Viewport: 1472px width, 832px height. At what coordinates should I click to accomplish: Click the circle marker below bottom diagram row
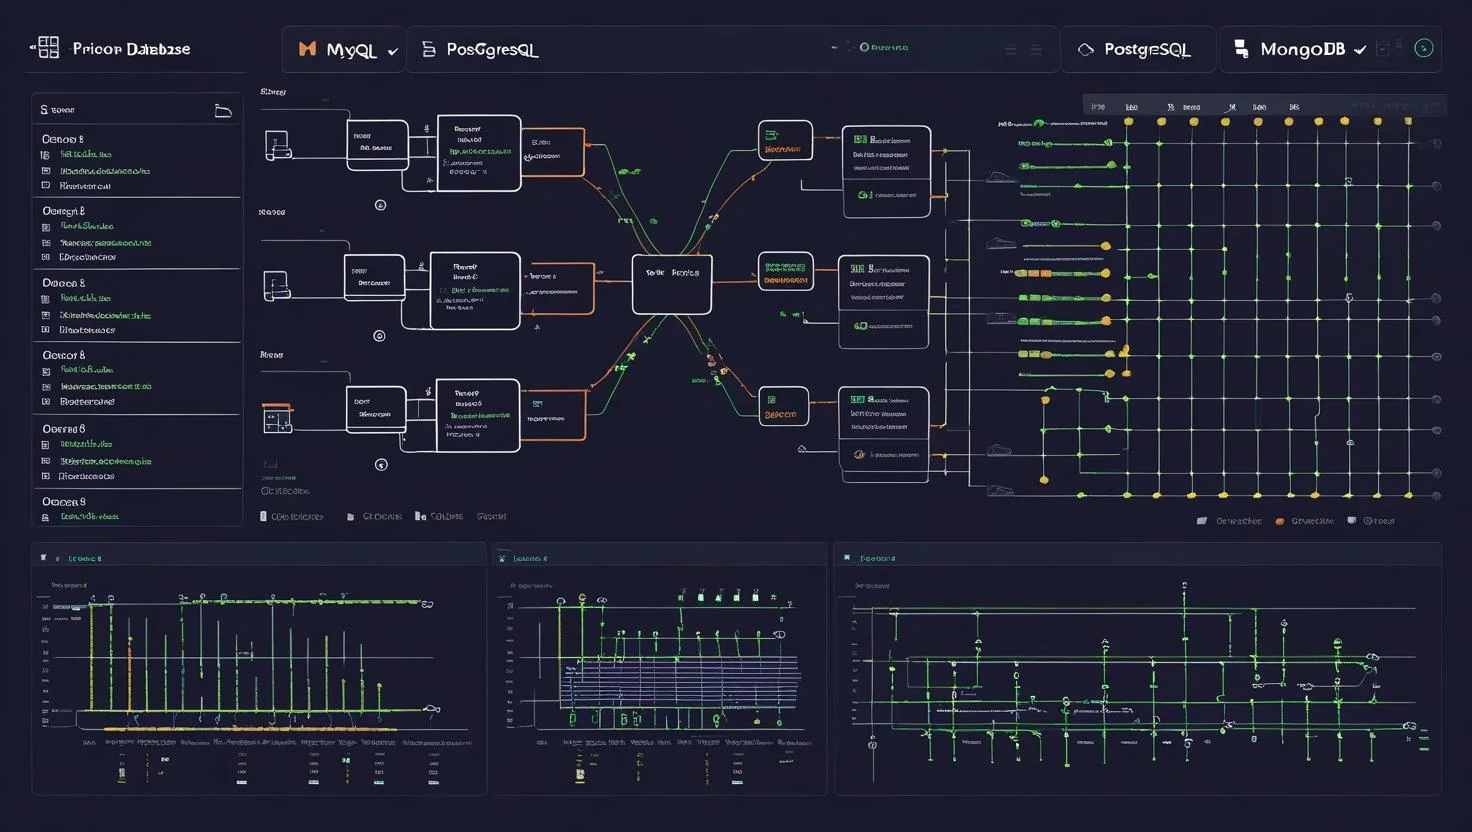click(381, 465)
